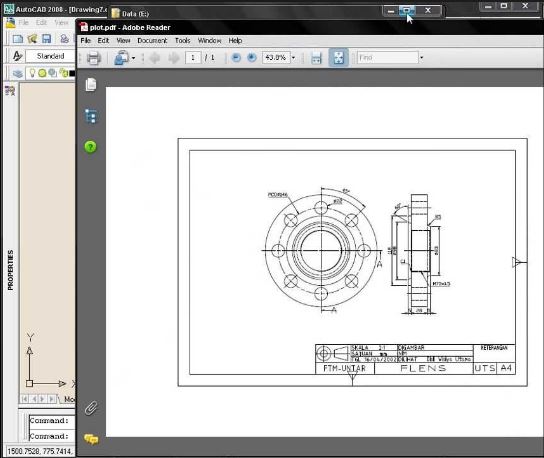Open Layer Properties Manager icon in AutoCAD
Image resolution: width=544 pixels, height=458 pixels.
(17, 73)
